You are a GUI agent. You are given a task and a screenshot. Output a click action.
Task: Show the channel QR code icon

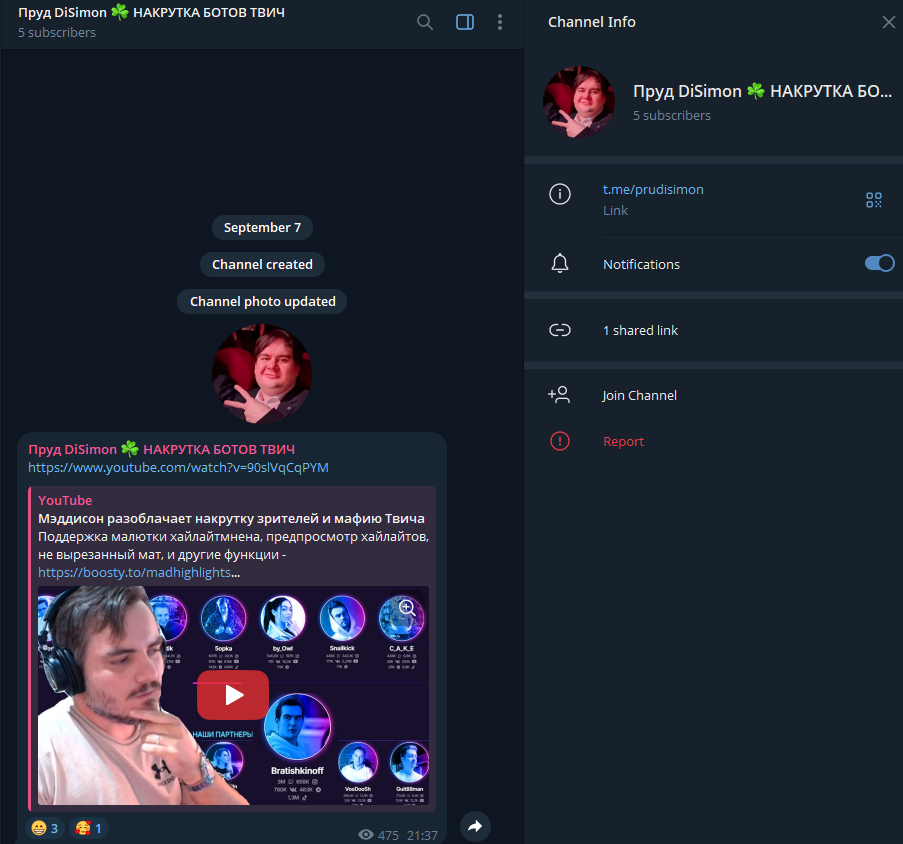click(874, 200)
